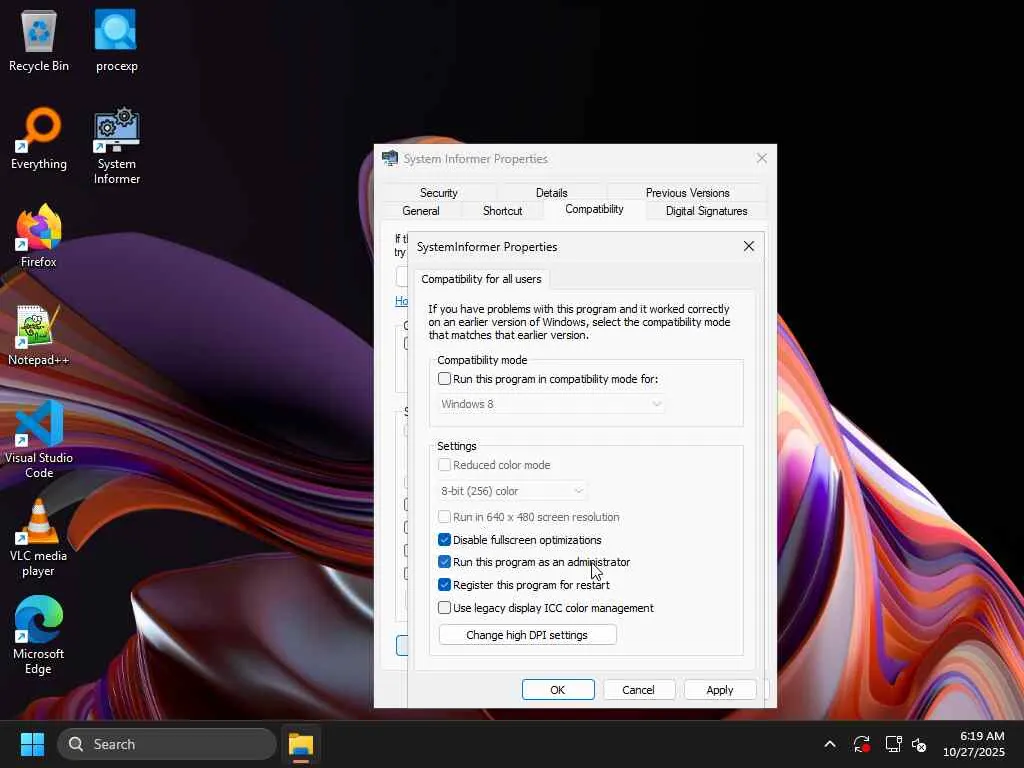Screen dimensions: 1024x768
Task: Switch to the Digital Signatures tab
Action: 706,211
